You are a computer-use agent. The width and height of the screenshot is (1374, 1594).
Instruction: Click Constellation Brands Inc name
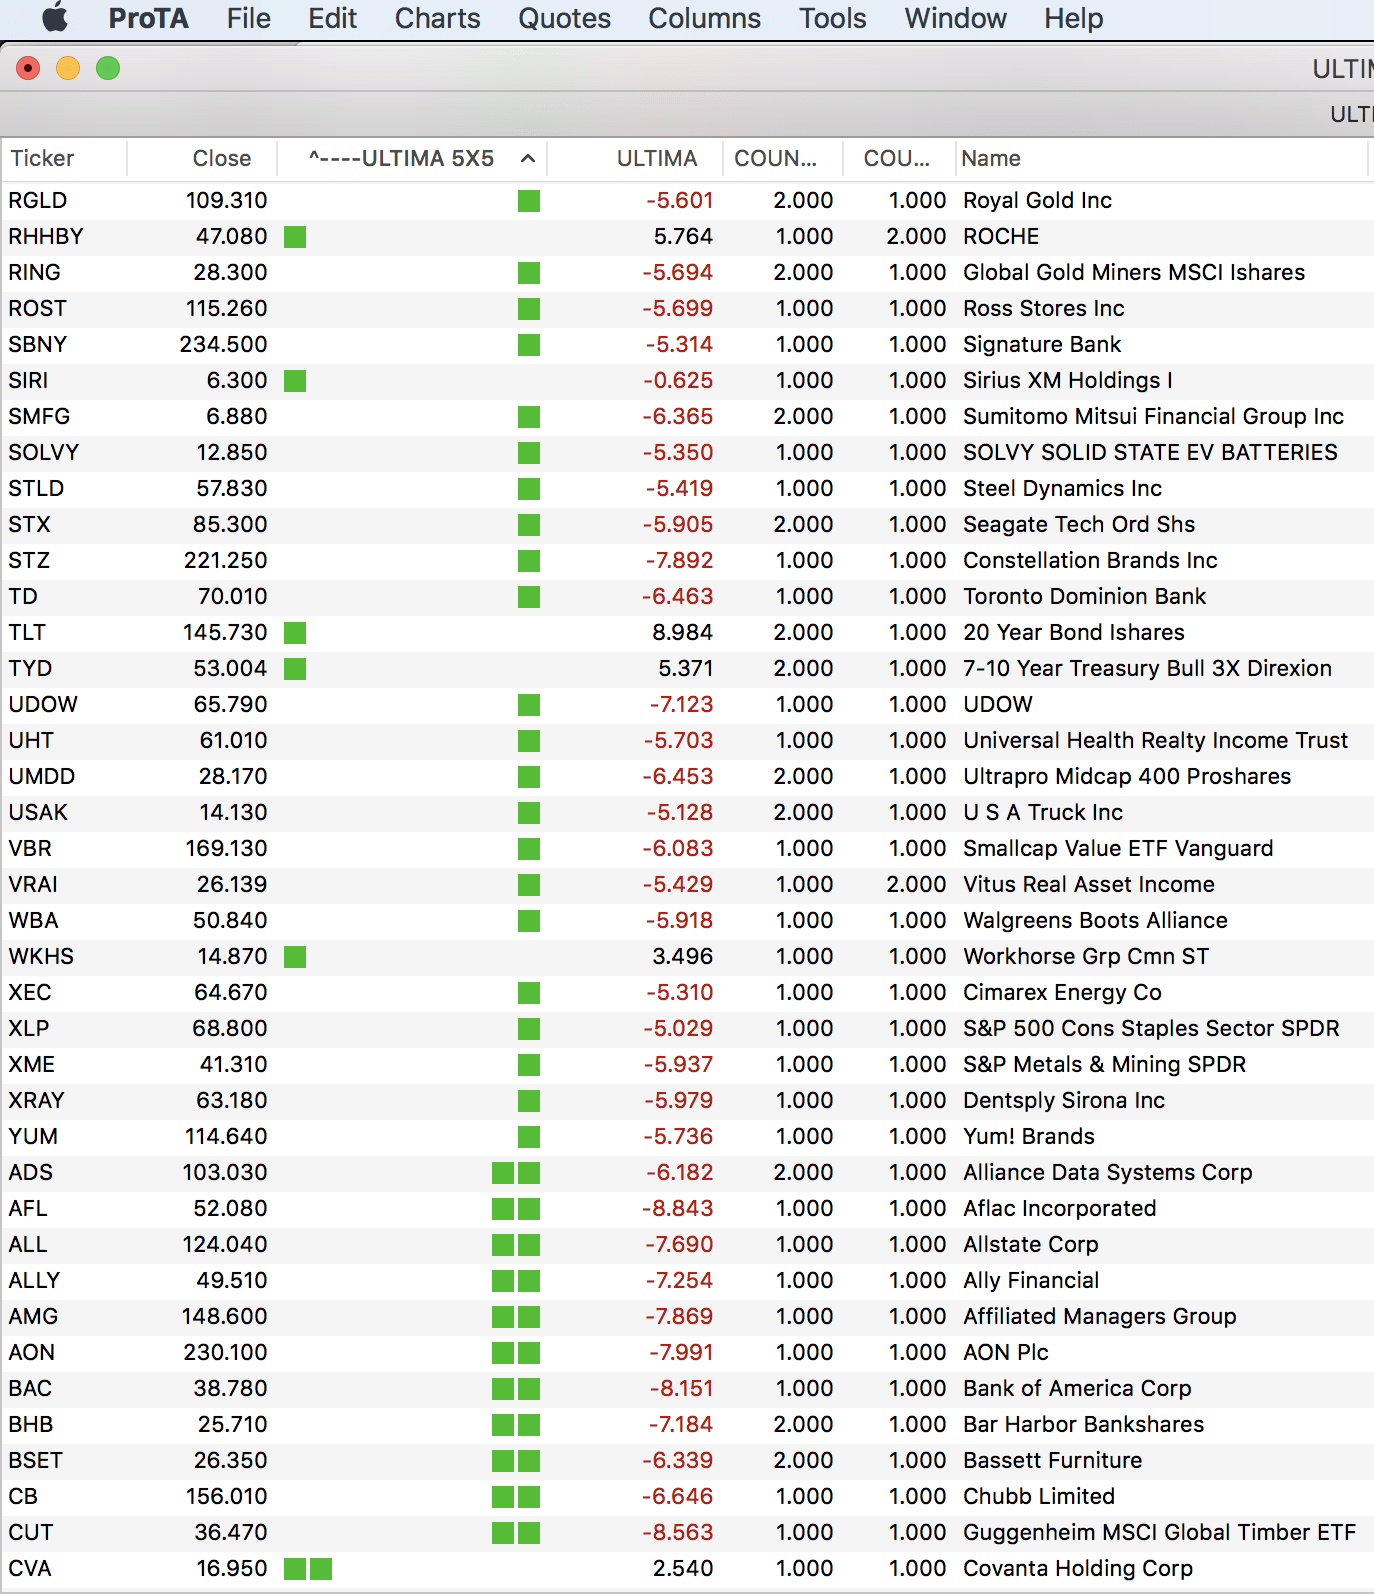pos(1090,560)
